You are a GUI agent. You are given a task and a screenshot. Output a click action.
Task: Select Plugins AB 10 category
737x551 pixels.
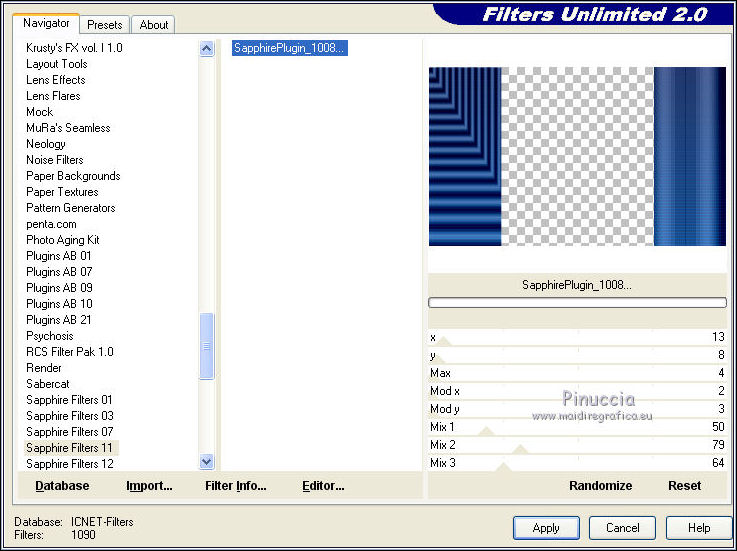59,304
